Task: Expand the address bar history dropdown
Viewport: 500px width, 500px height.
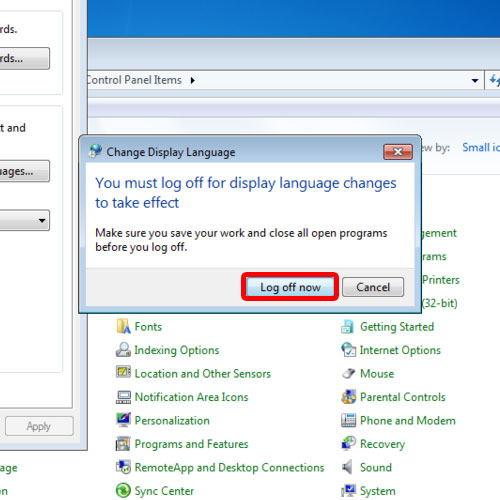Action: coord(475,80)
